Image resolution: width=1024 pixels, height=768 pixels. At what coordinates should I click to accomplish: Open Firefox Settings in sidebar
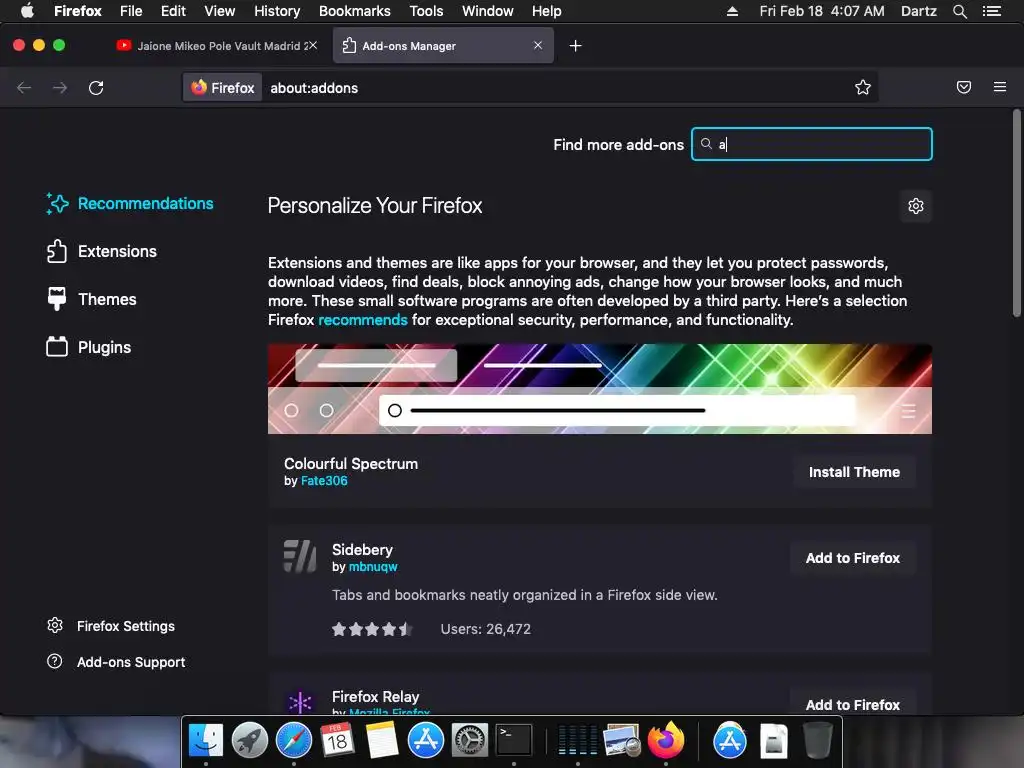[x=111, y=626]
